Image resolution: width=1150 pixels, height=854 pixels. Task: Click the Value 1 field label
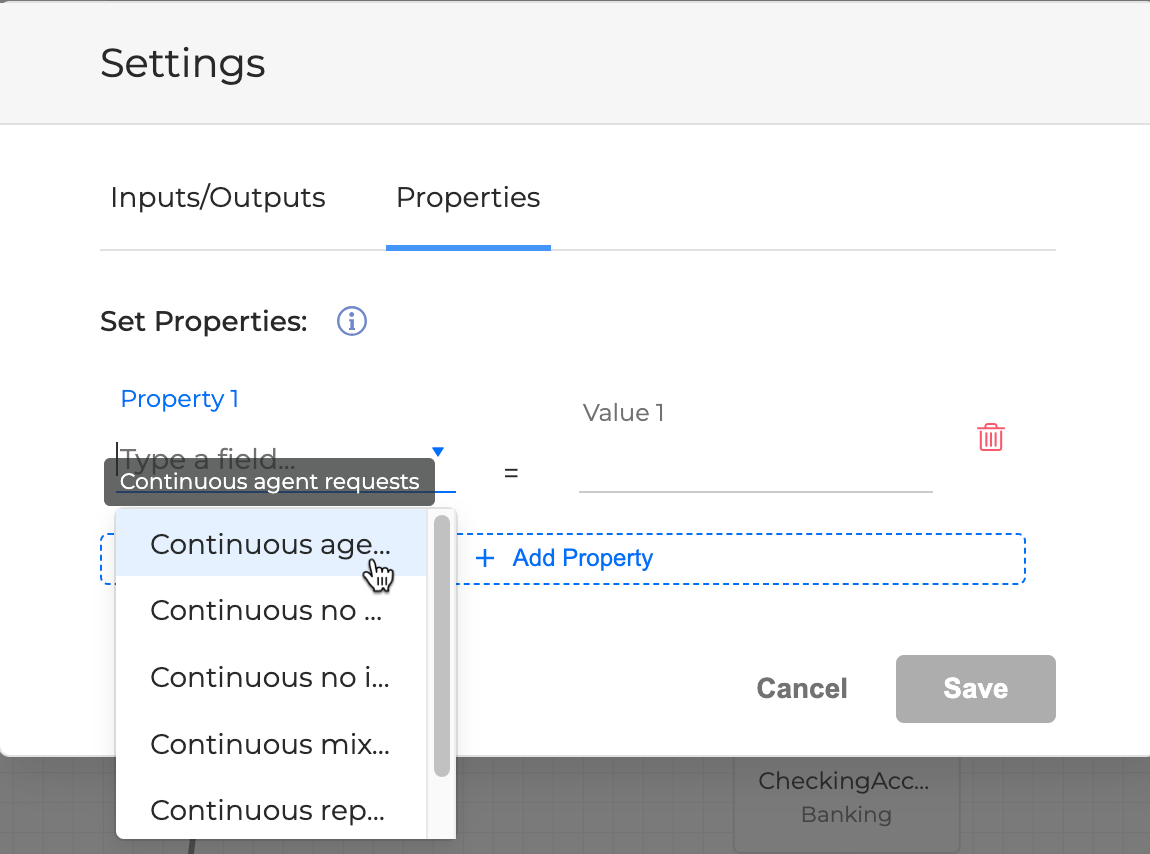[623, 413]
